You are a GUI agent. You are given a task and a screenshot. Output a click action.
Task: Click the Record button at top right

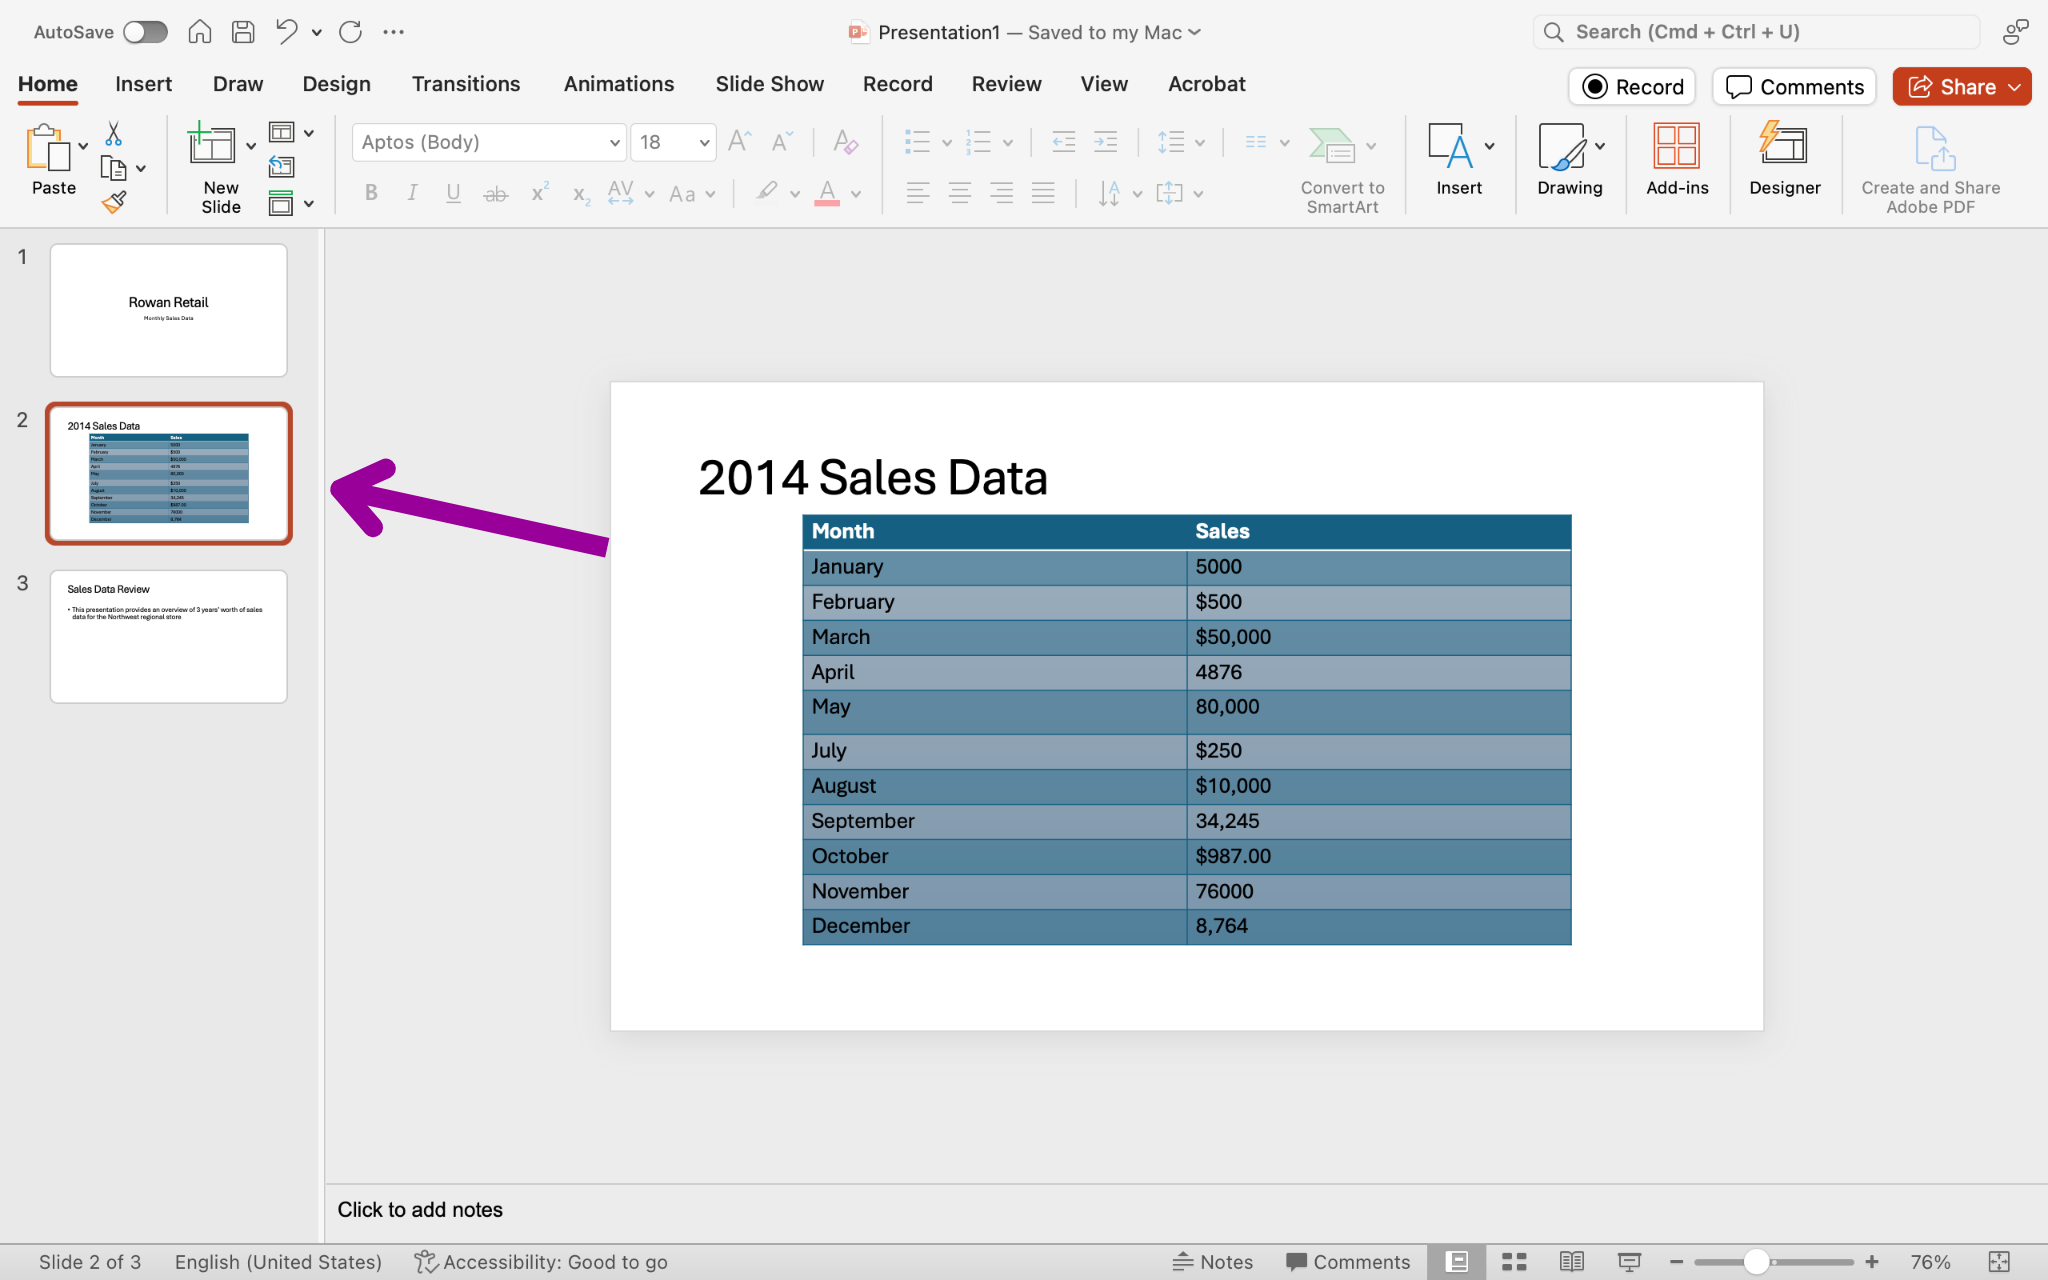click(1633, 87)
